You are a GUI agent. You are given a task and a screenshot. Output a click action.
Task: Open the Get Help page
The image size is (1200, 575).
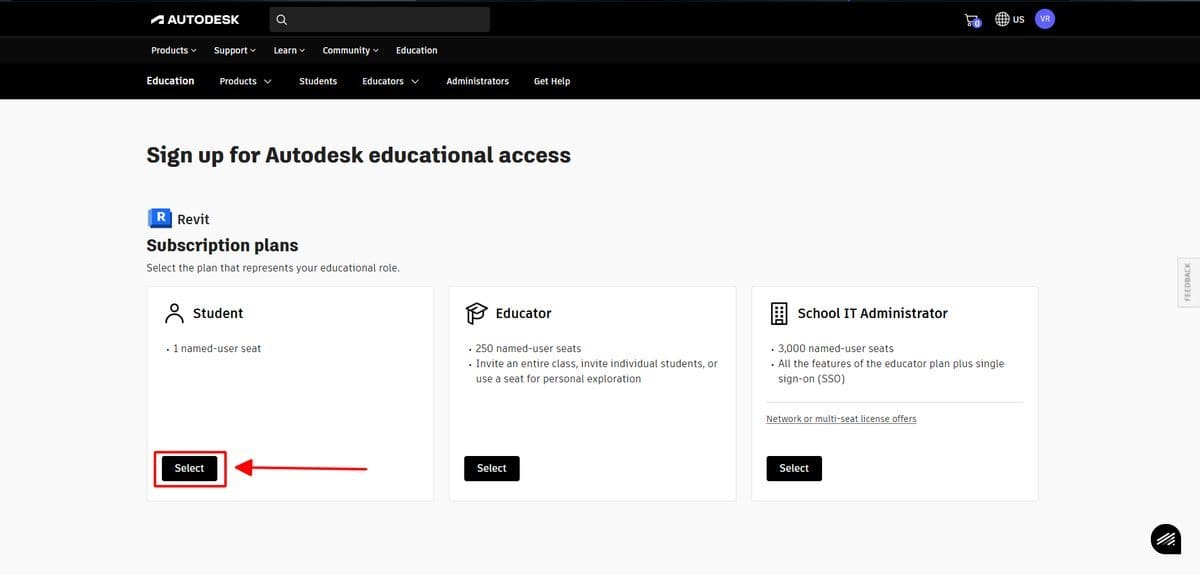552,81
